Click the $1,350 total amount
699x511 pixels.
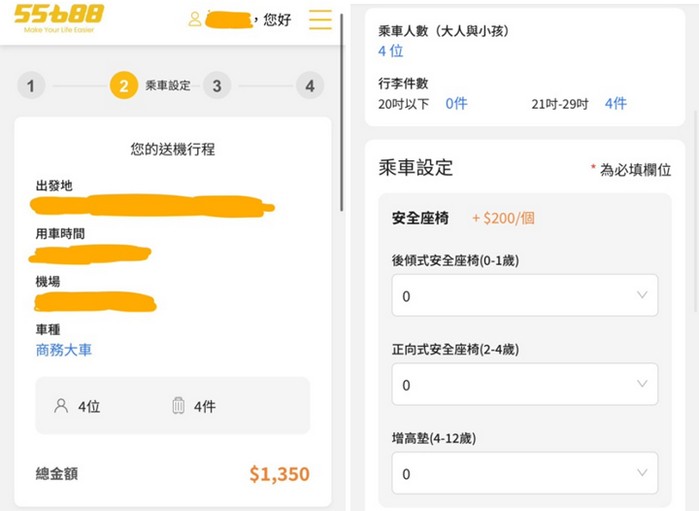point(279,474)
